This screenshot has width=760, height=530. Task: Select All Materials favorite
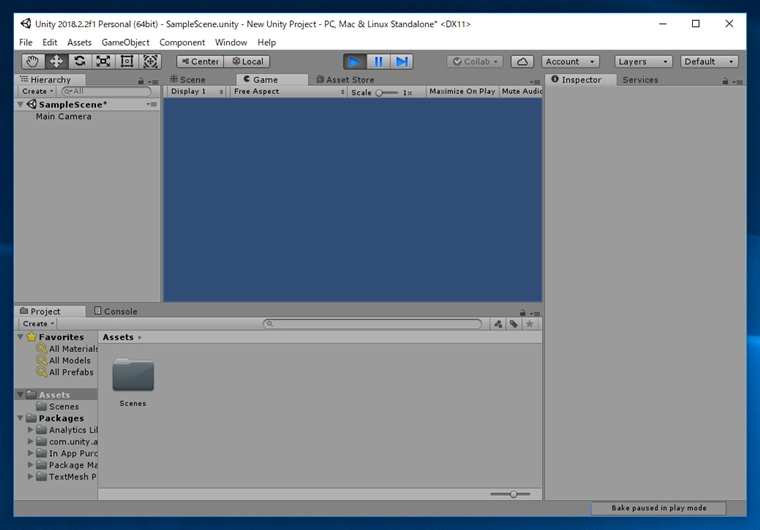[68, 349]
